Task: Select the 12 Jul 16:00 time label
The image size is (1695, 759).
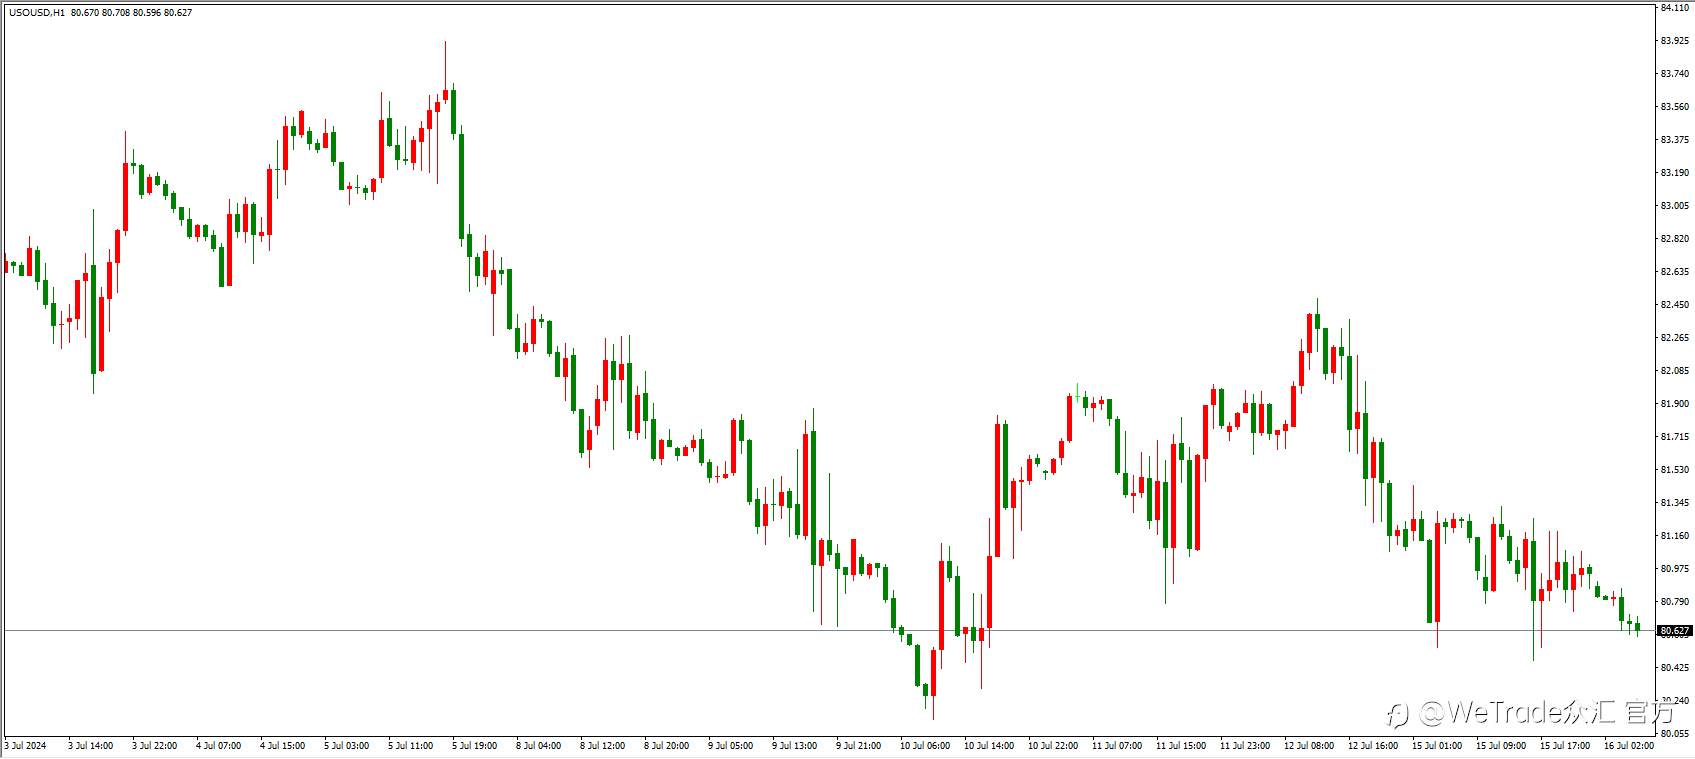Action: pyautogui.click(x=1373, y=746)
